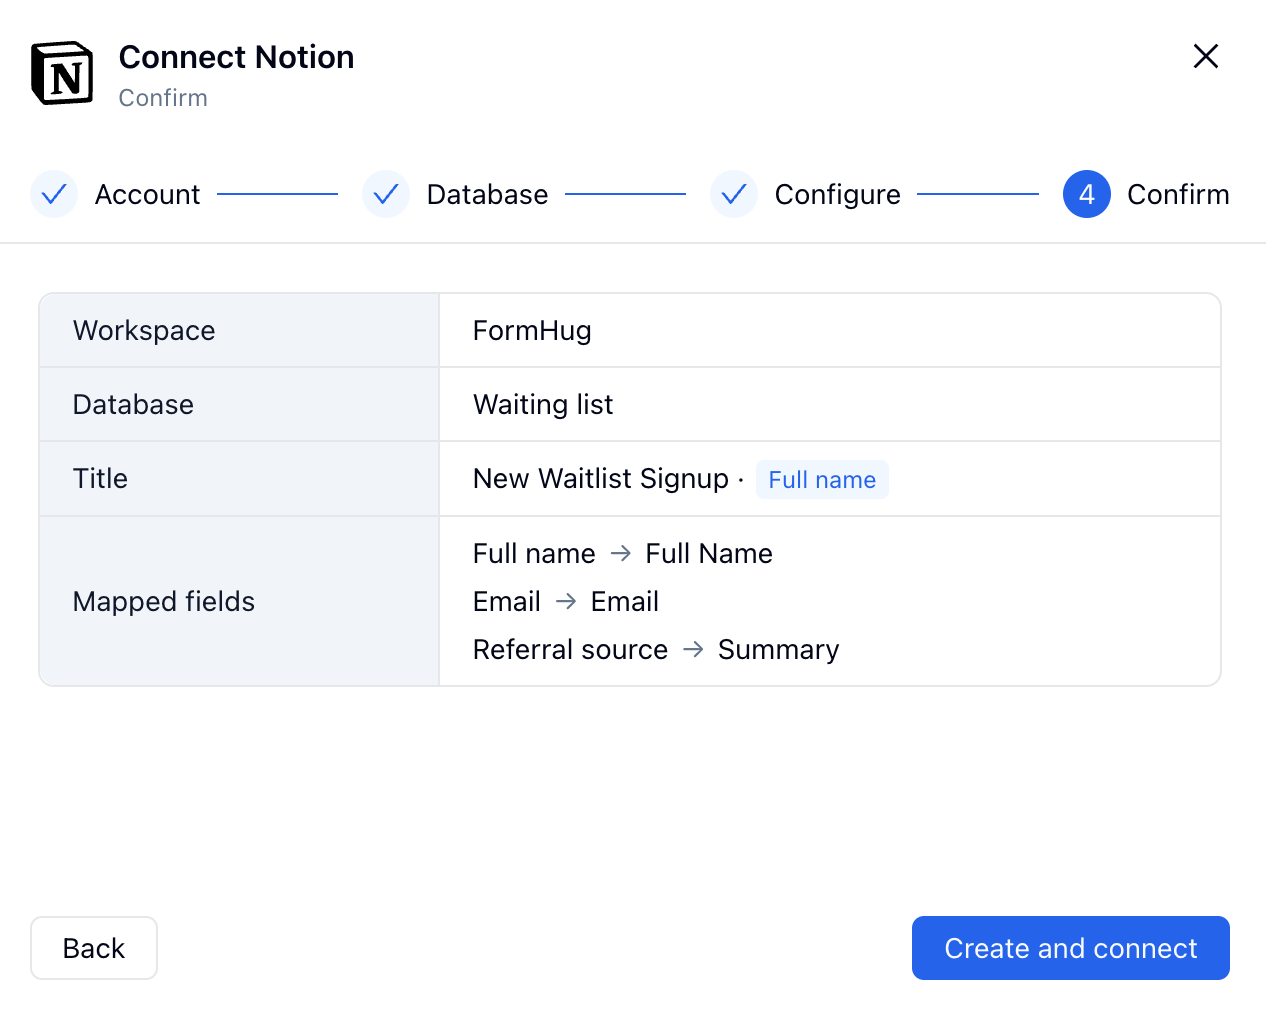
Task: Click the Summary mapped target text
Action: pyautogui.click(x=779, y=649)
